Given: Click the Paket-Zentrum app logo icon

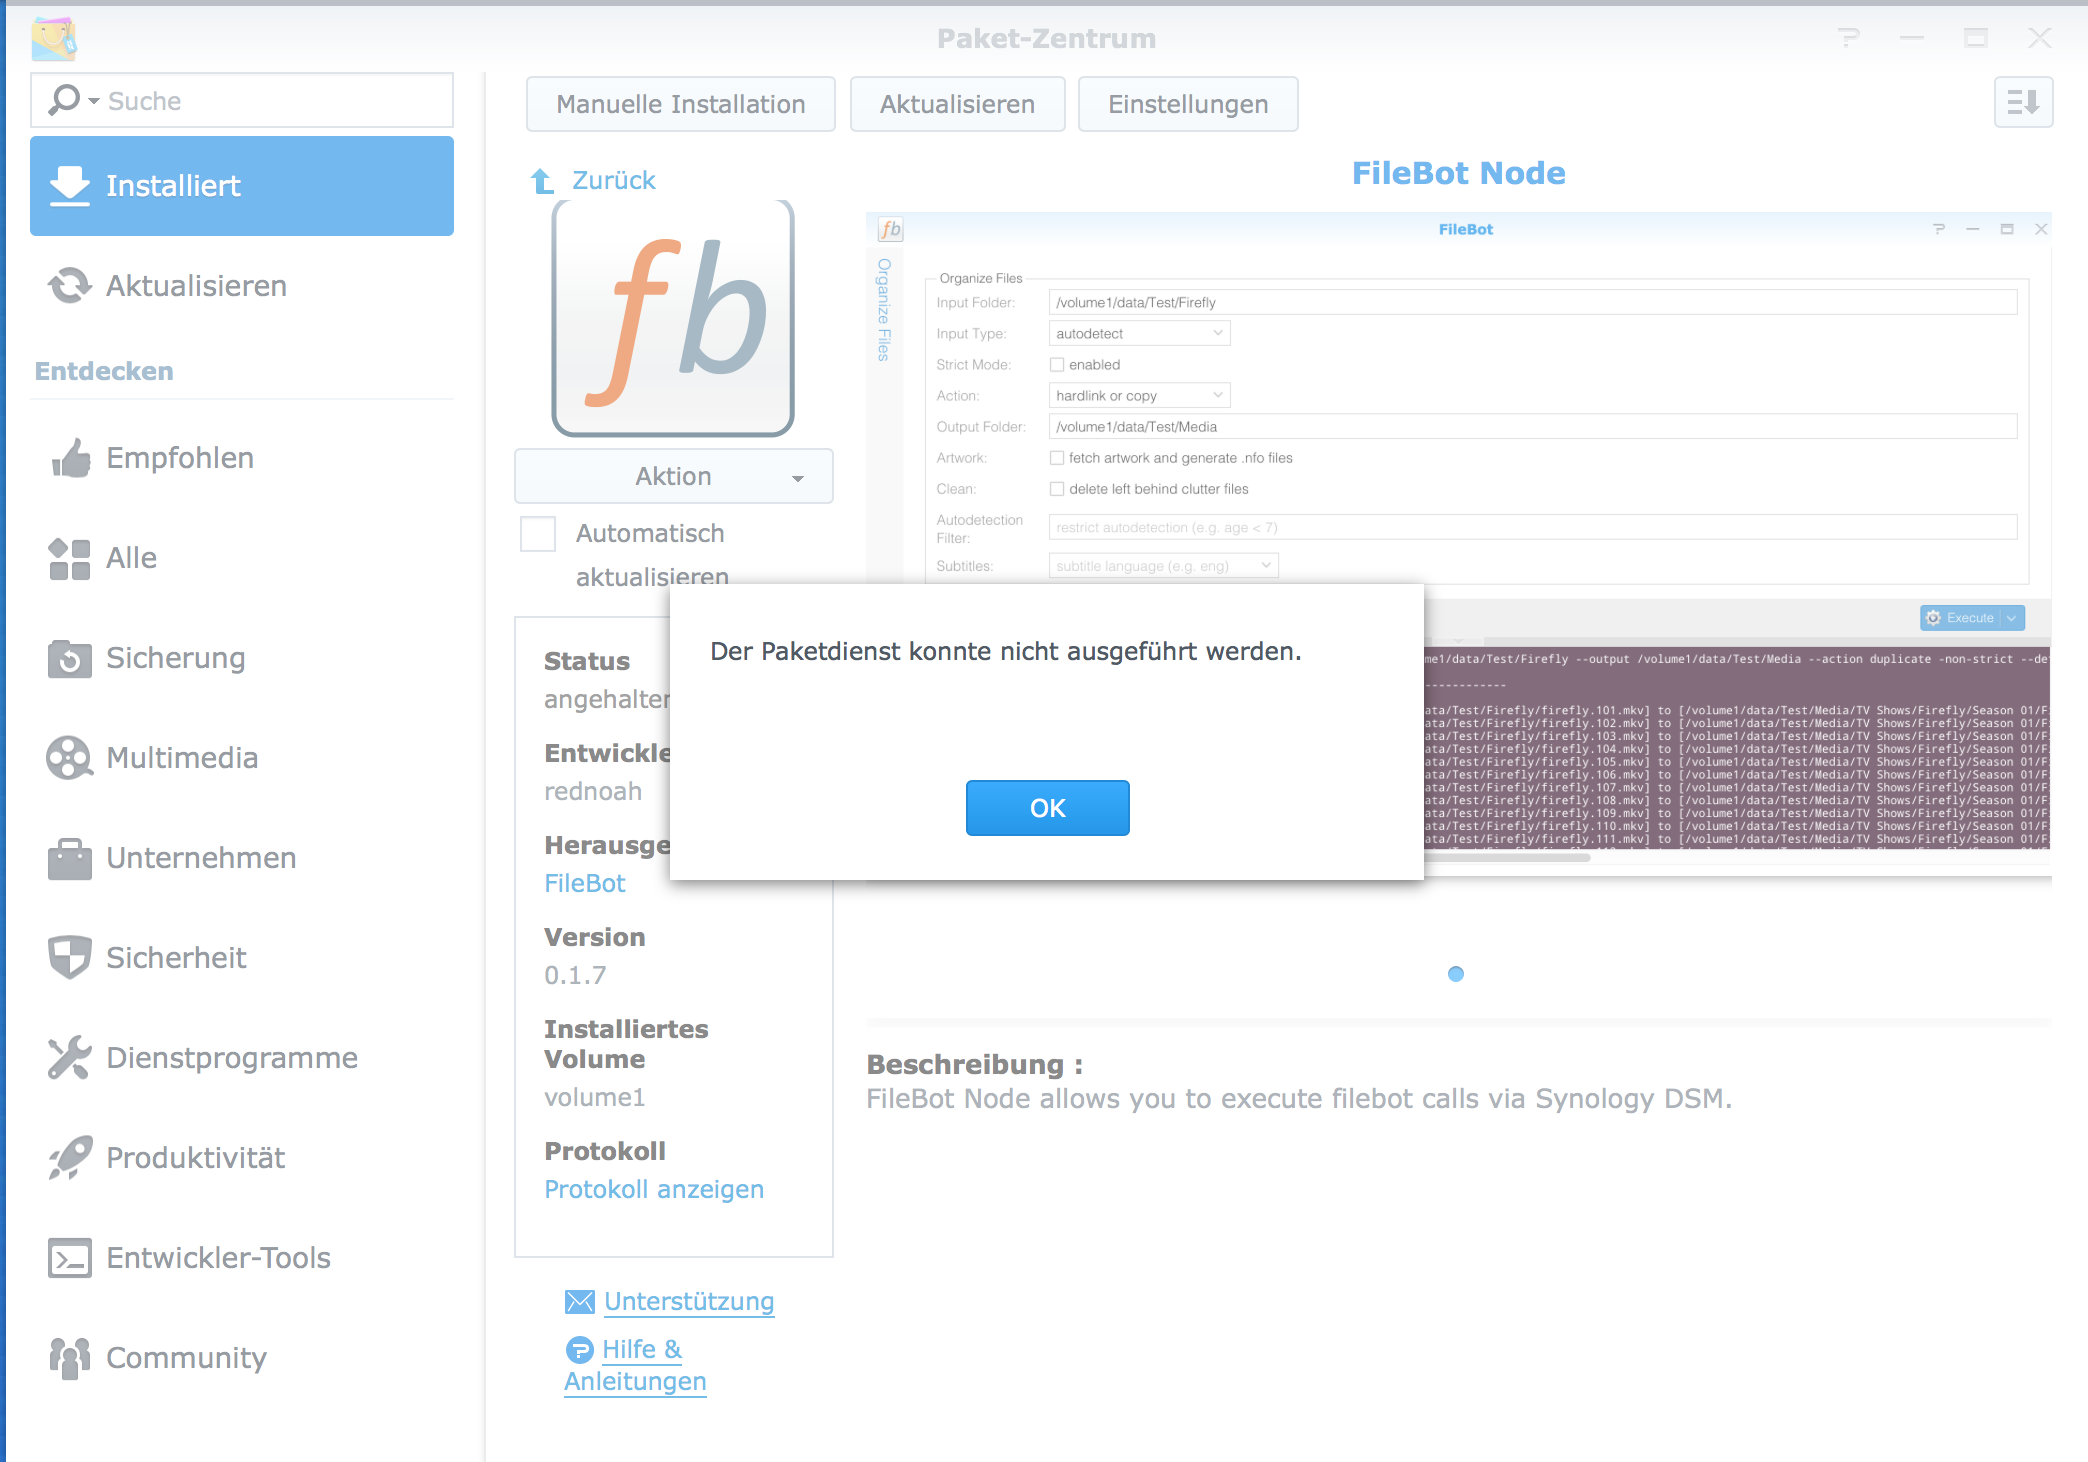Looking at the screenshot, I should (54, 38).
